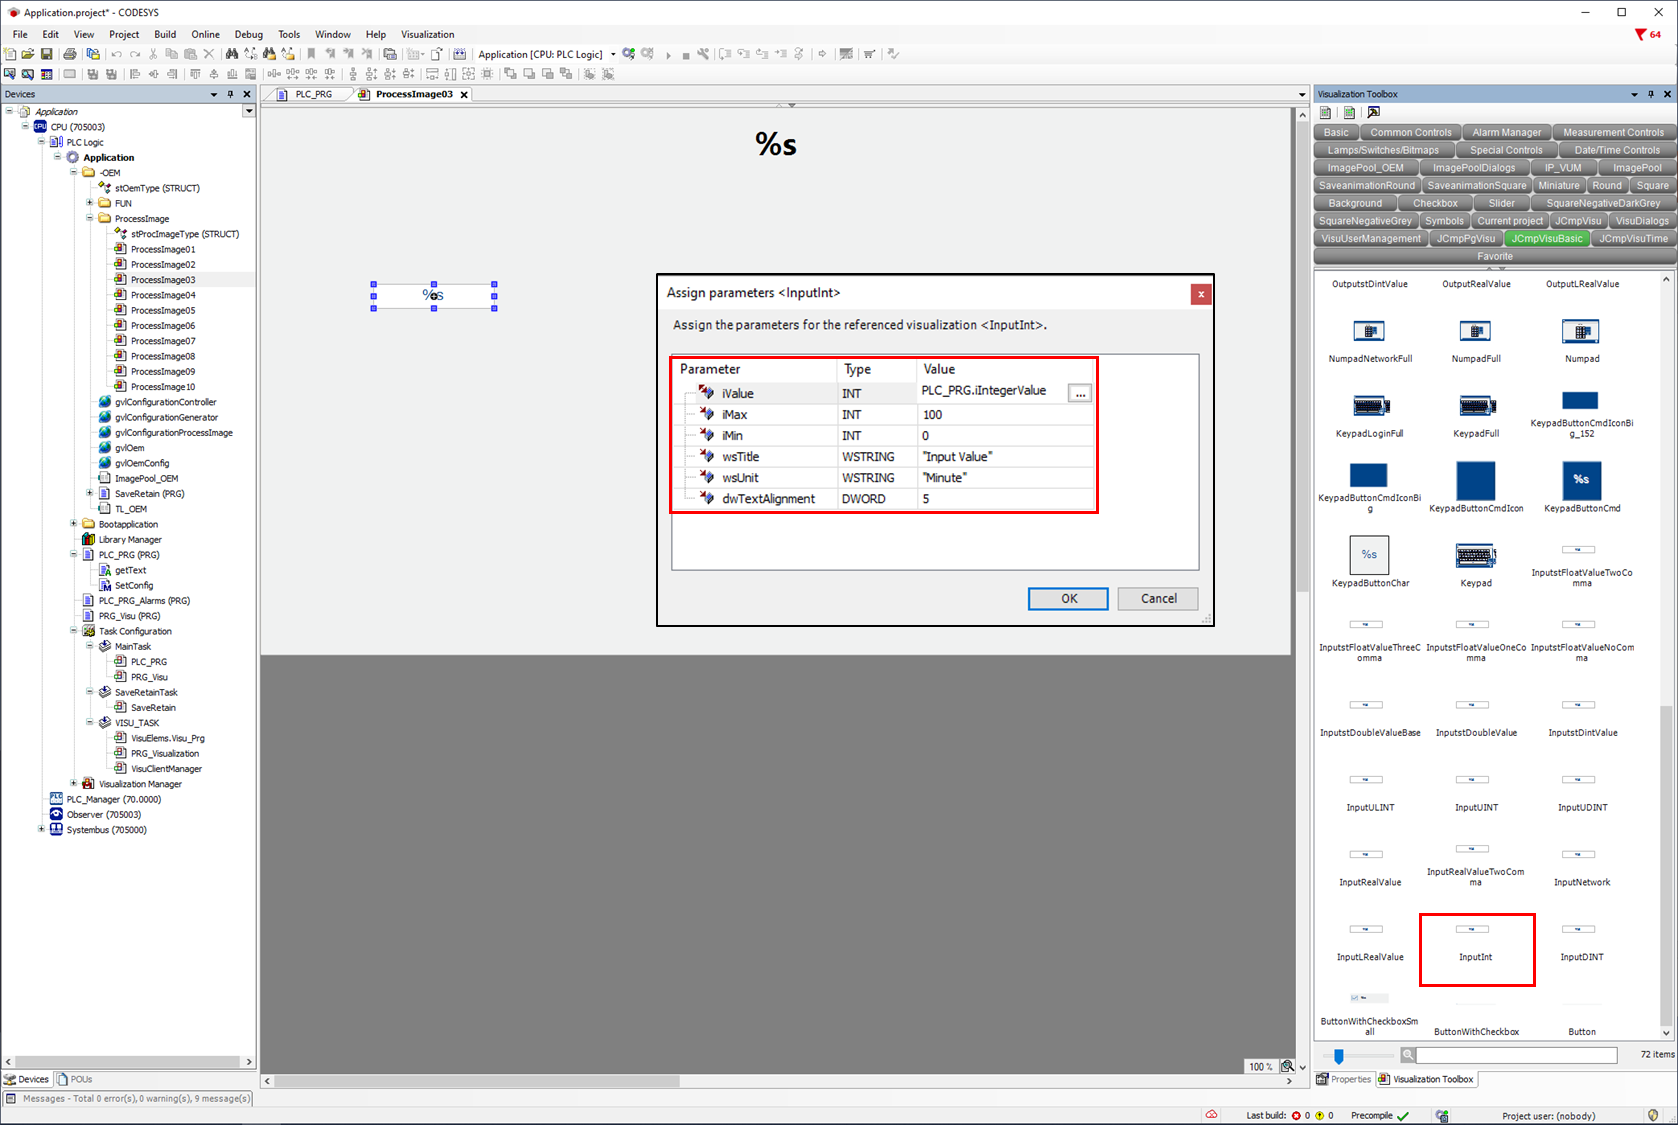Image resolution: width=1678 pixels, height=1125 pixels.
Task: Open the Visualization menu
Action: click(x=427, y=34)
